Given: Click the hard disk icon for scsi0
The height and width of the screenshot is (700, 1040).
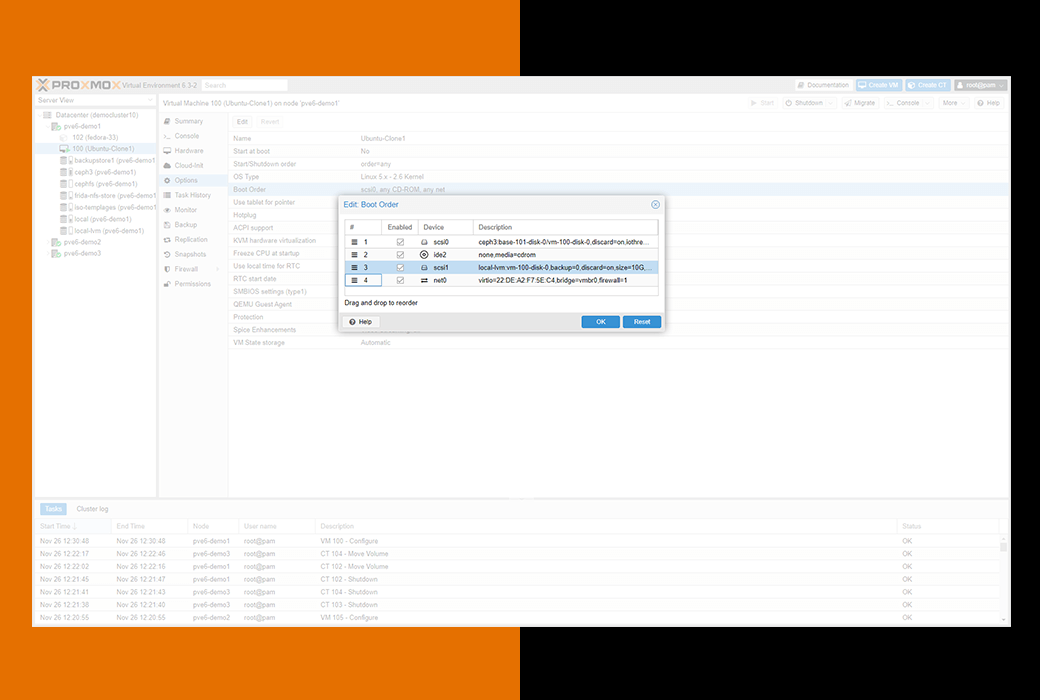Looking at the screenshot, I should click(x=424, y=242).
